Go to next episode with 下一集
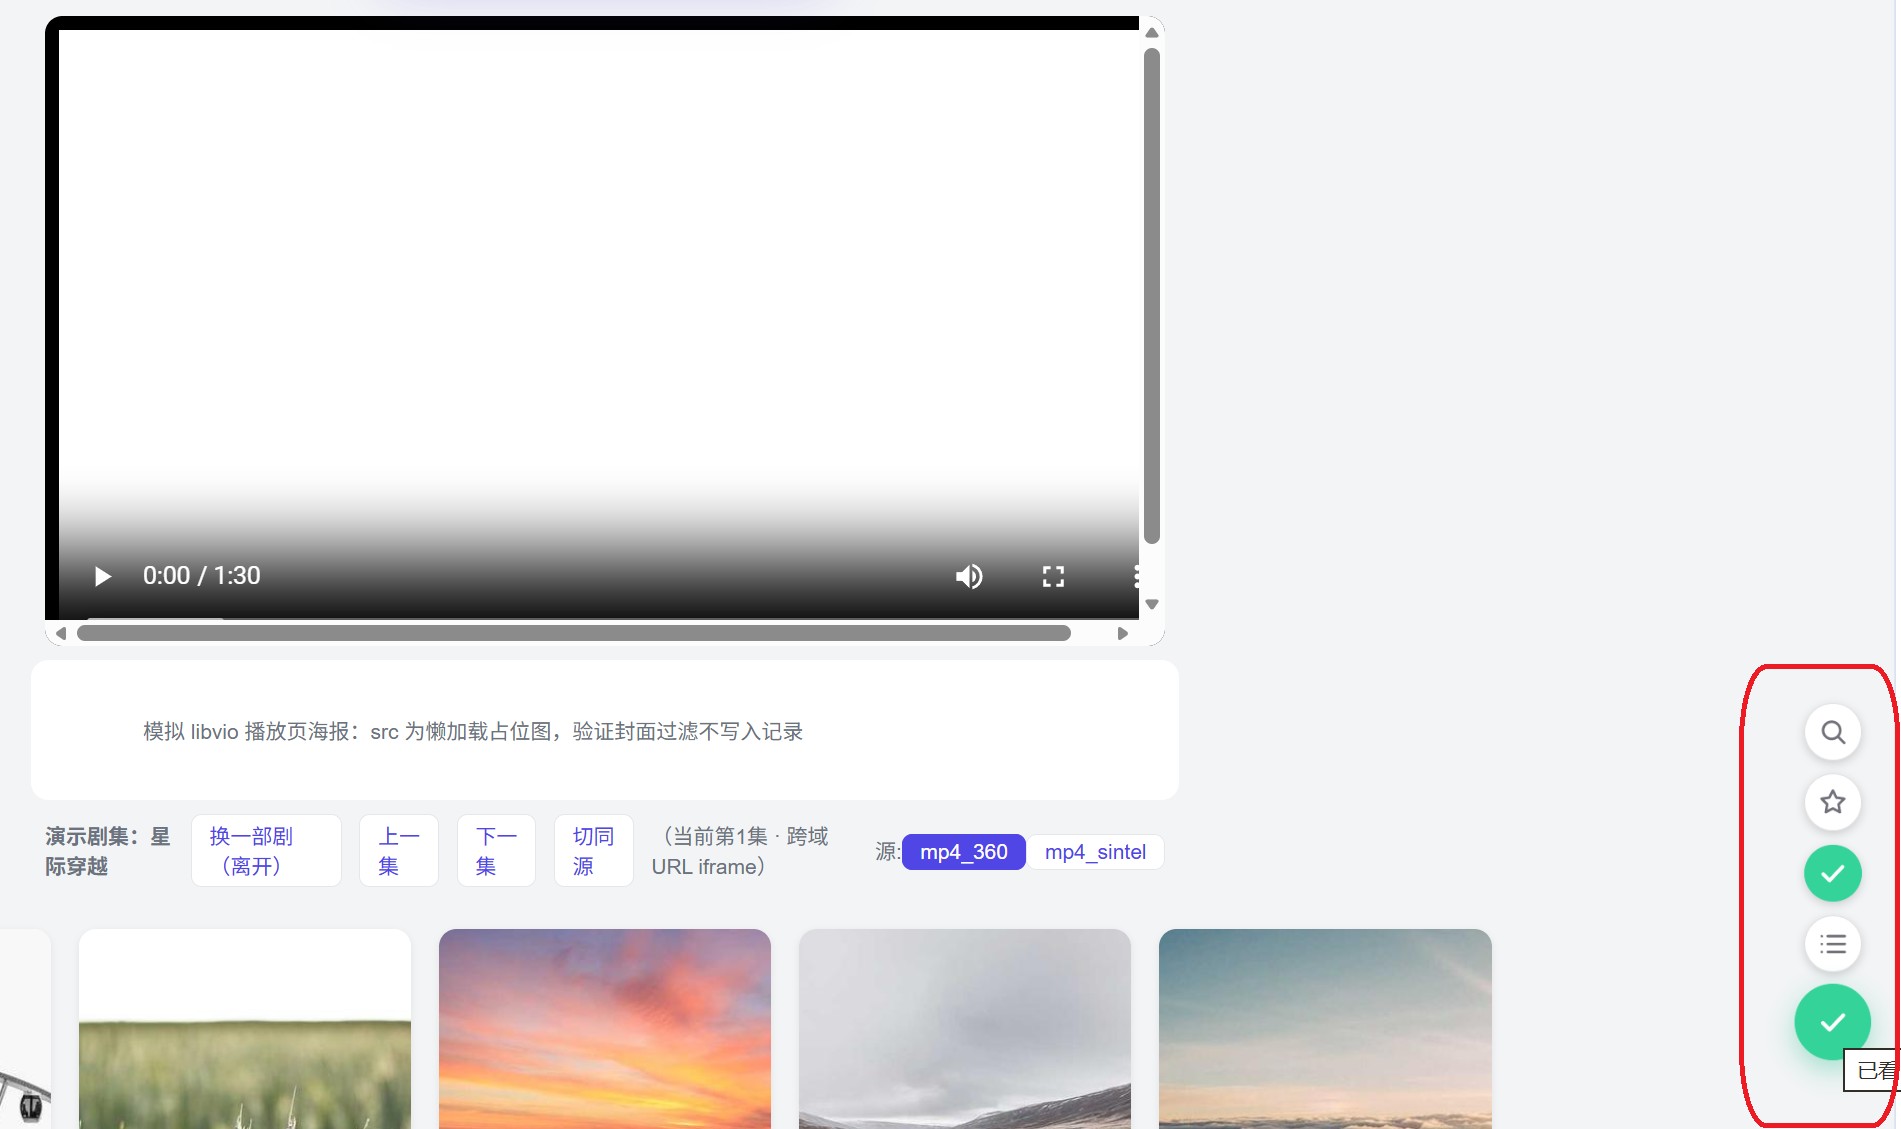The height and width of the screenshot is (1129, 1901). click(x=496, y=851)
